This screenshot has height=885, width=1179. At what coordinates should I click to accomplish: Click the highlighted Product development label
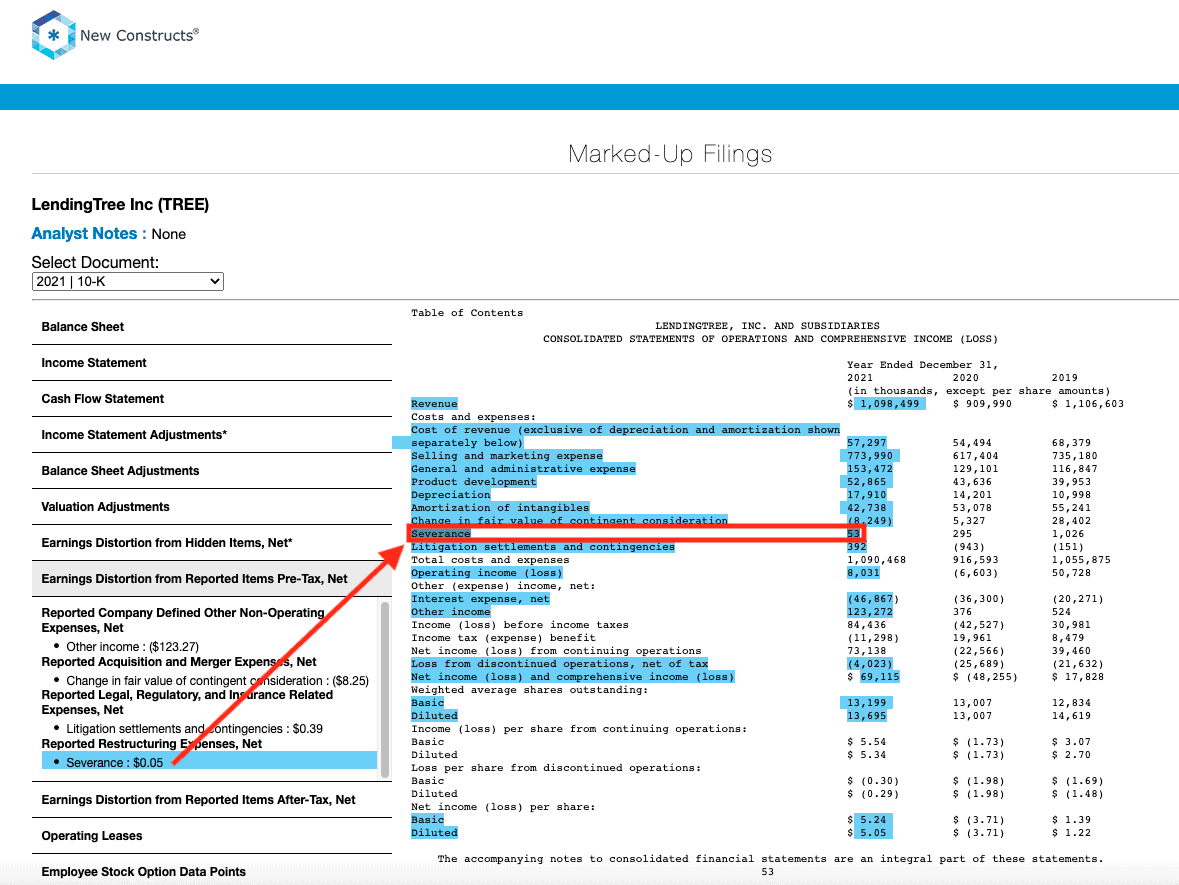pos(474,482)
